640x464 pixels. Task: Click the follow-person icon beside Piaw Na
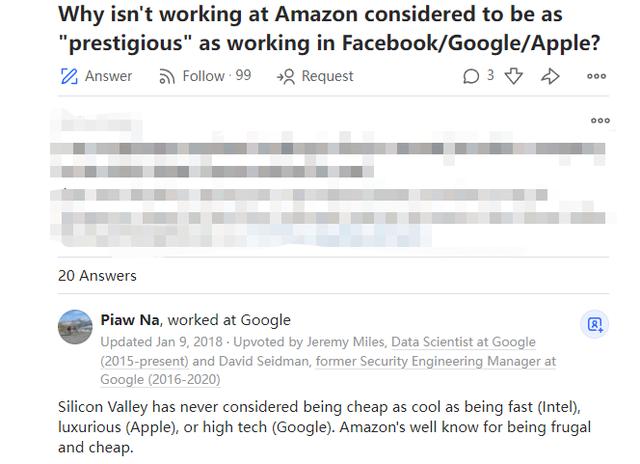[x=595, y=324]
